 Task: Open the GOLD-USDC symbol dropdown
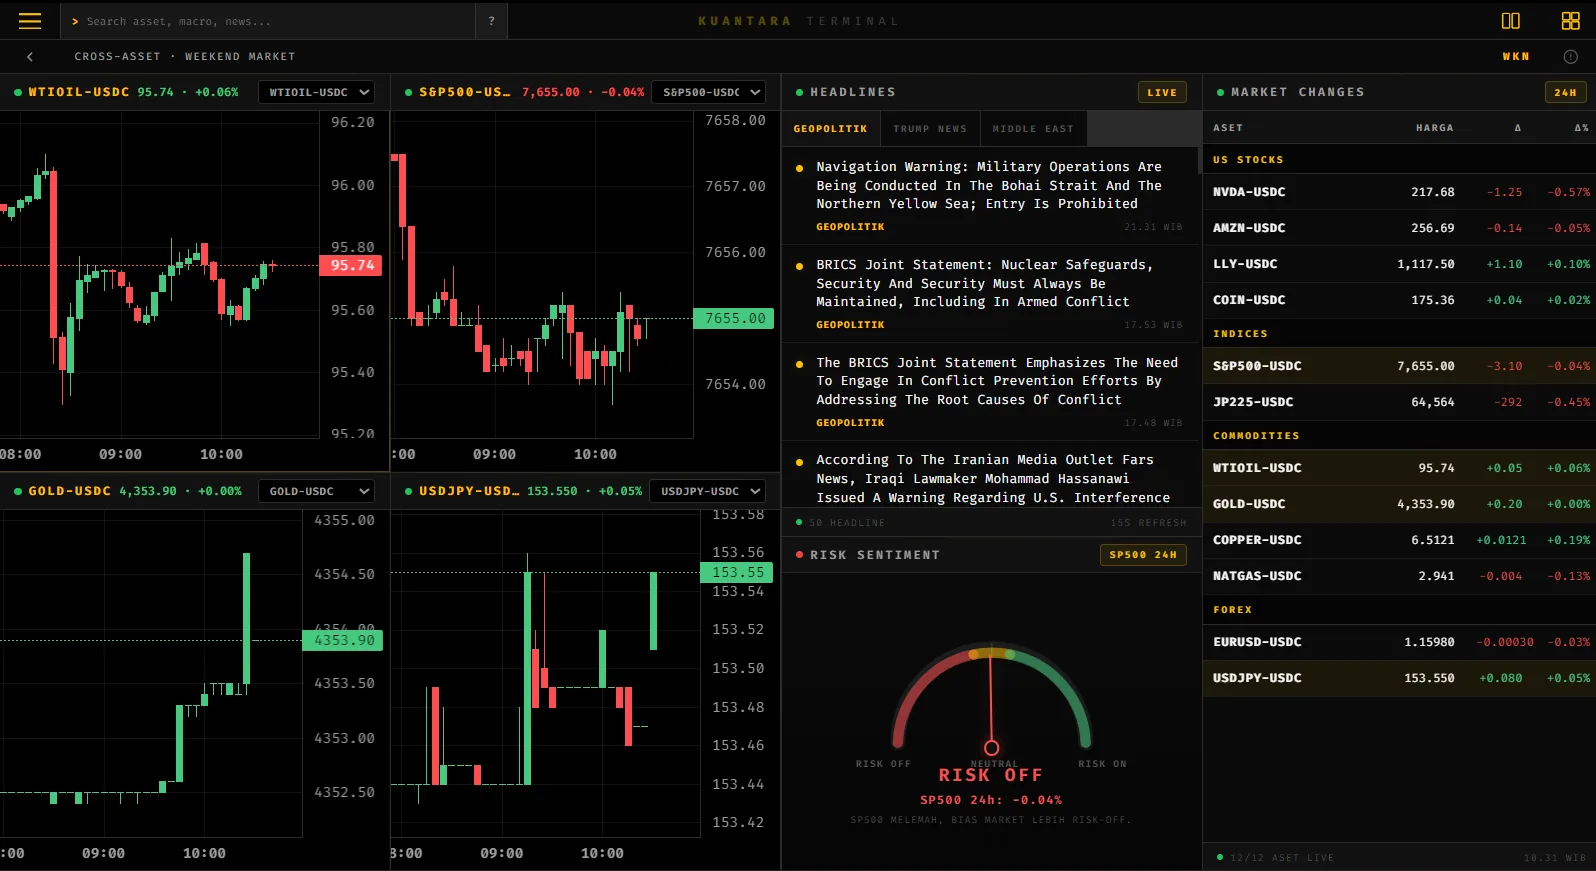coord(316,491)
